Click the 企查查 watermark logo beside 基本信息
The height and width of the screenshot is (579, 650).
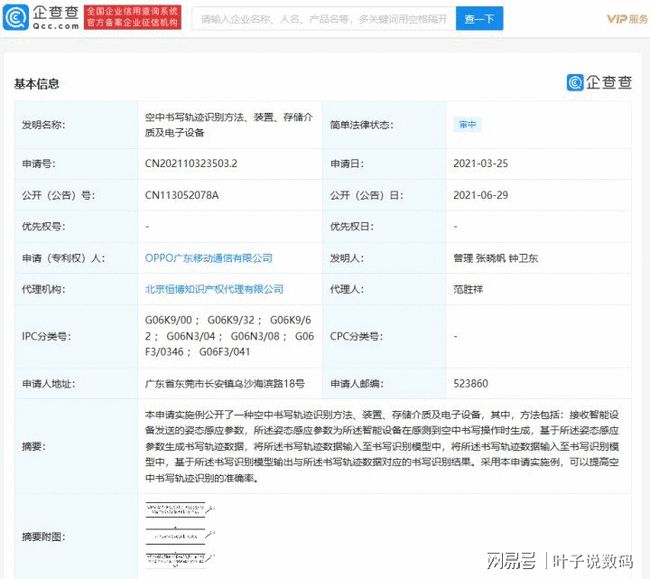[x=599, y=82]
